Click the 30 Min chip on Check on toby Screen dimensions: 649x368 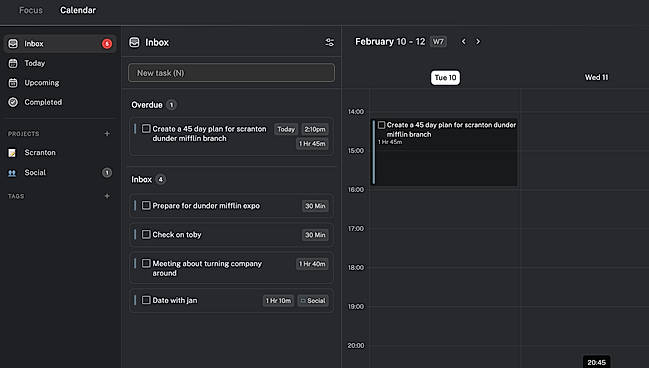[315, 235]
